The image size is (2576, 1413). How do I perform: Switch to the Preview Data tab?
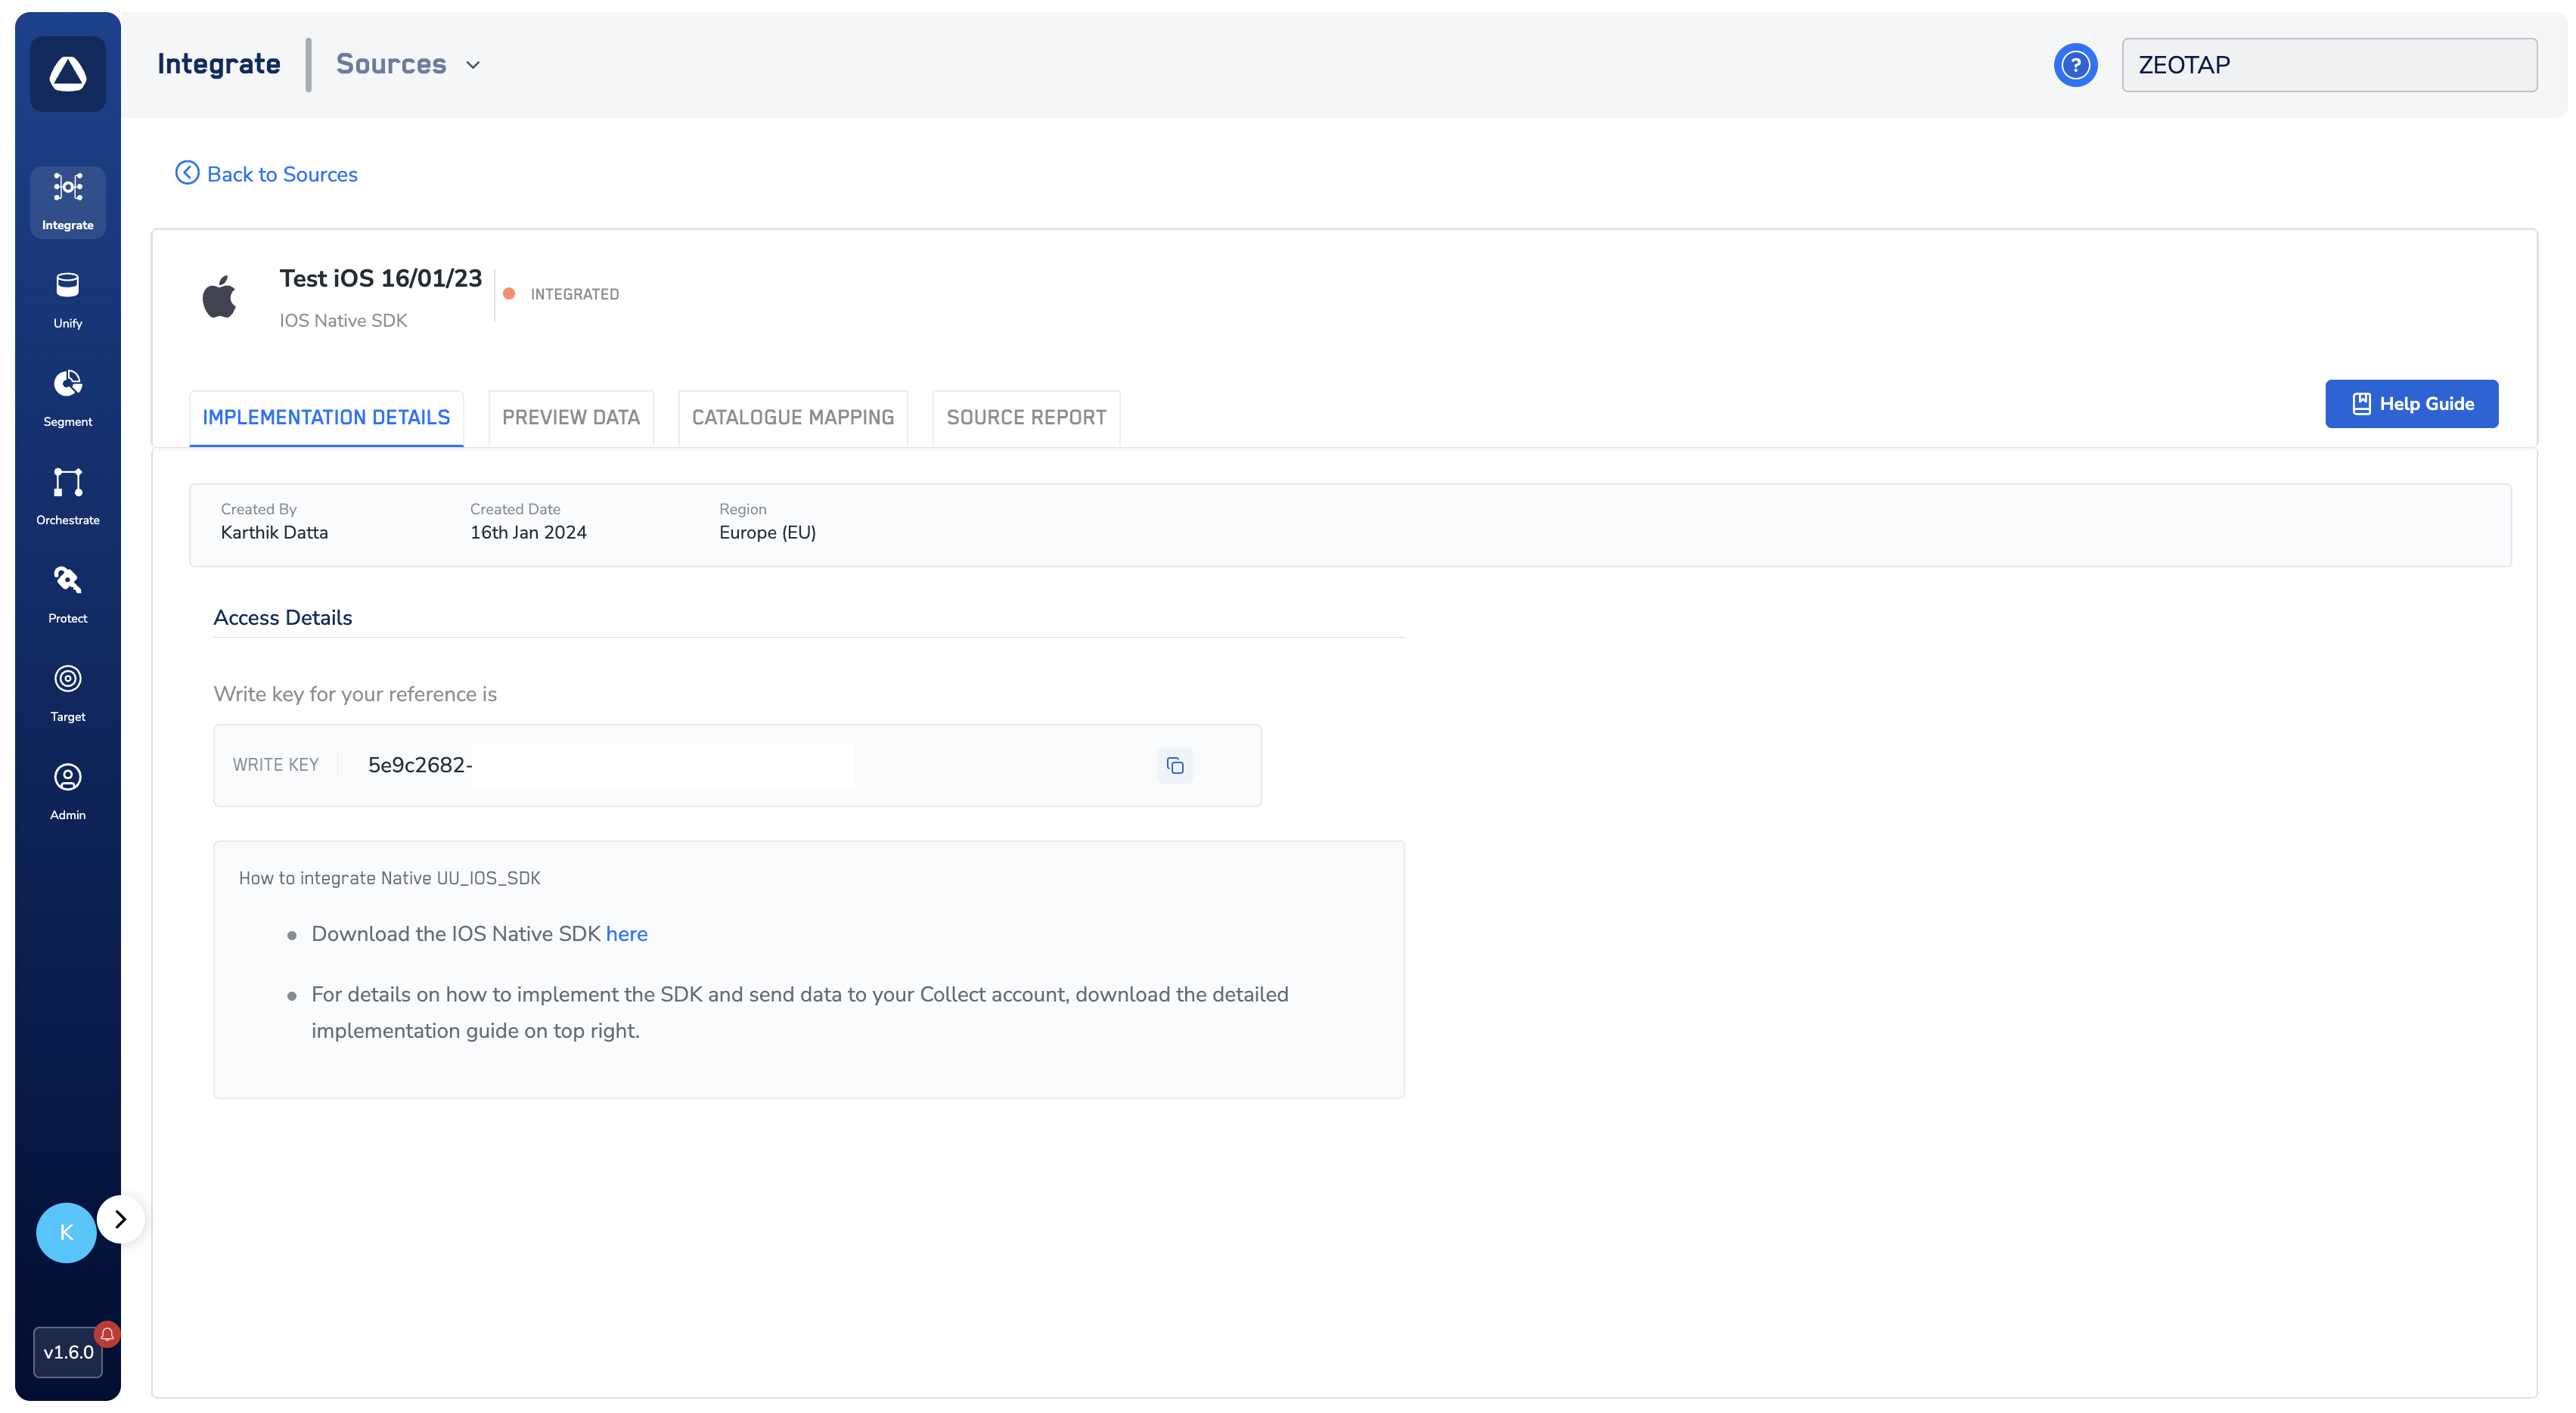point(570,417)
